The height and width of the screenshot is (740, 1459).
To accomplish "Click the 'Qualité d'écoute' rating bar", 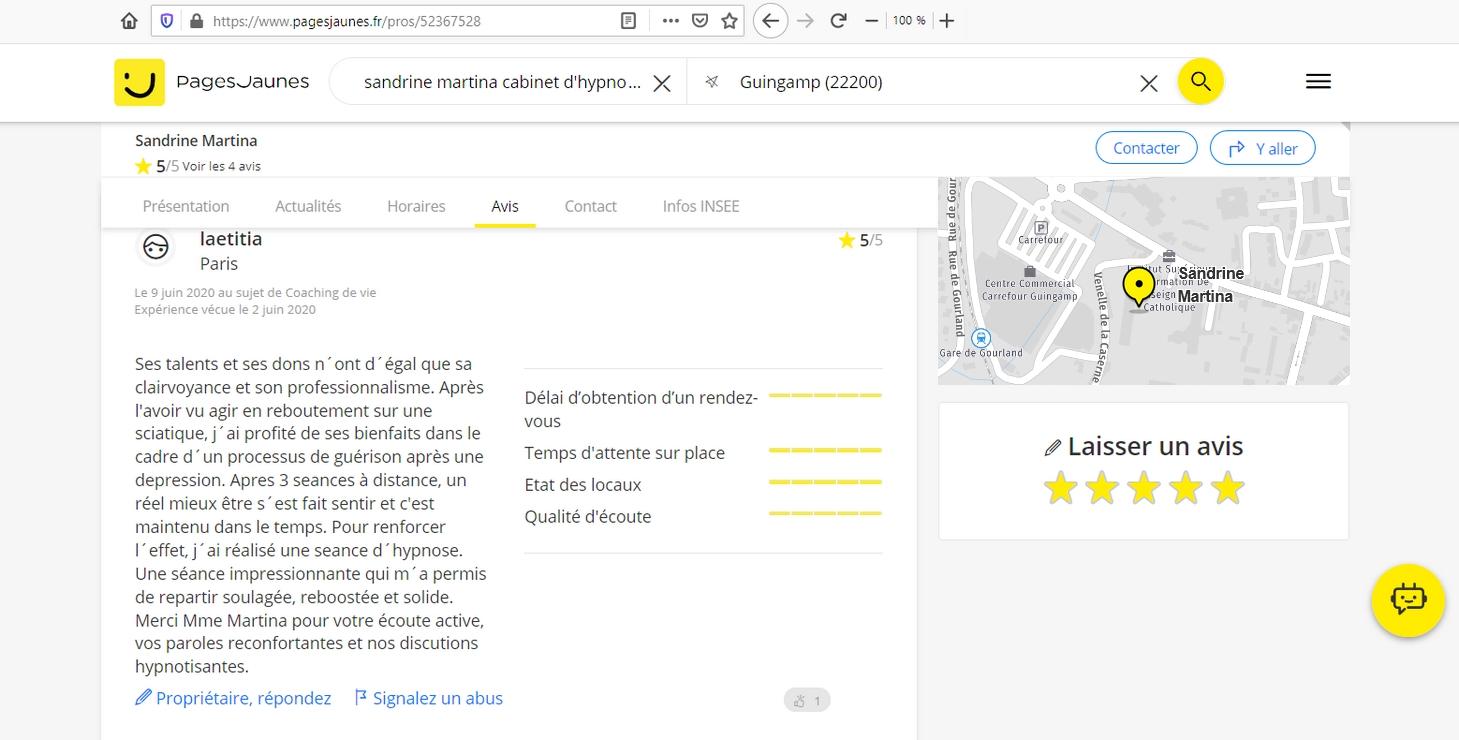I will 825,514.
